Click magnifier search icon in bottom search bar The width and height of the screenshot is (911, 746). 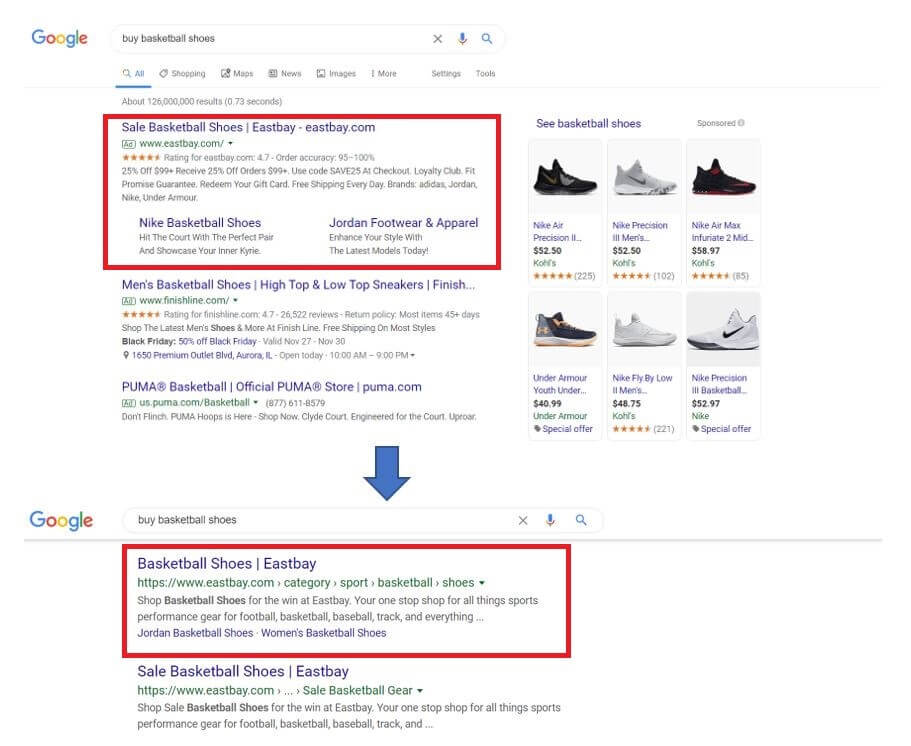[580, 520]
